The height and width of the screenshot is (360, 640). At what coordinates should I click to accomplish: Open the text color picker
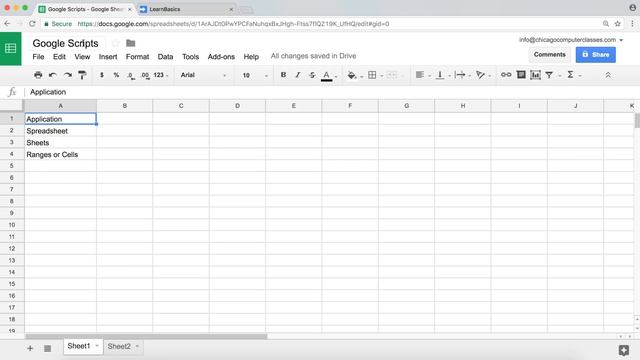coord(327,76)
